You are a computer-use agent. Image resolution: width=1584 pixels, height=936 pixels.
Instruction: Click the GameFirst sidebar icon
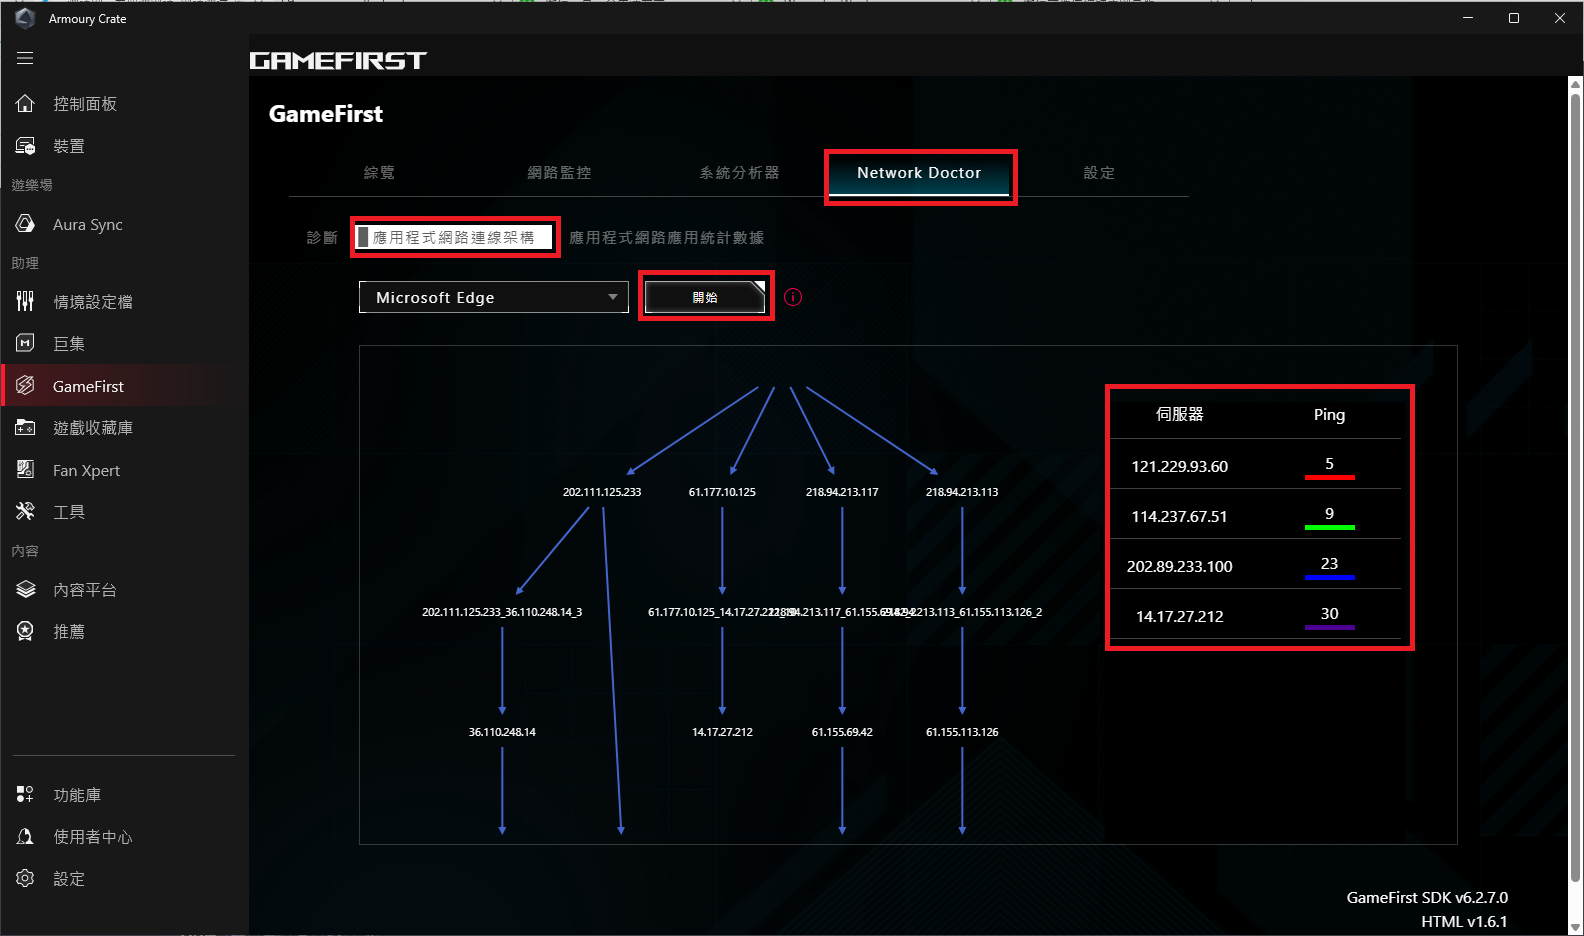click(25, 385)
